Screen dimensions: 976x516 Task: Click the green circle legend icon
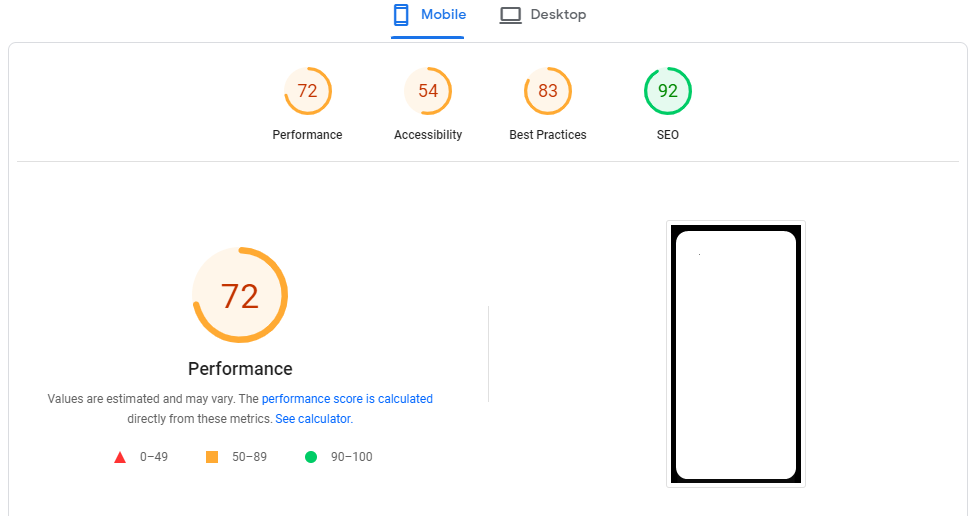(x=311, y=457)
